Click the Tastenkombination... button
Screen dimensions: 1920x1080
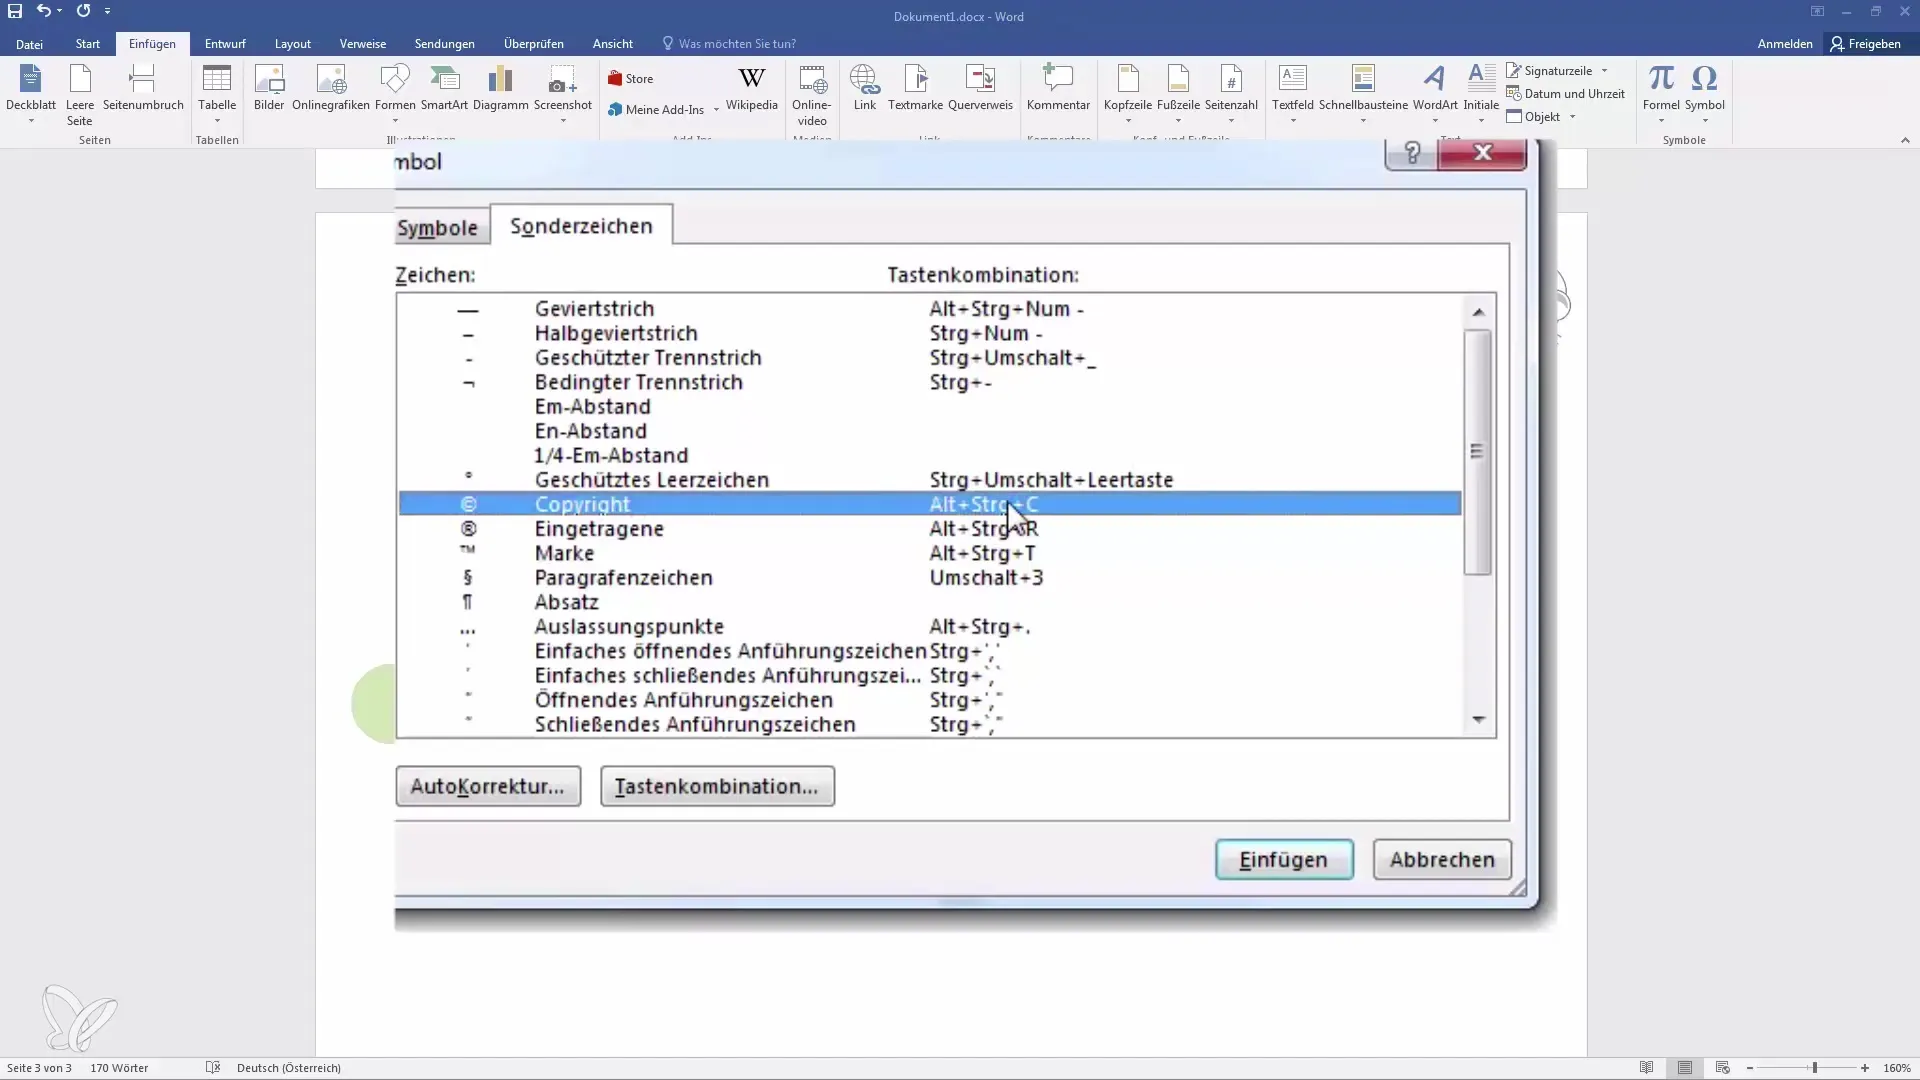(x=717, y=786)
